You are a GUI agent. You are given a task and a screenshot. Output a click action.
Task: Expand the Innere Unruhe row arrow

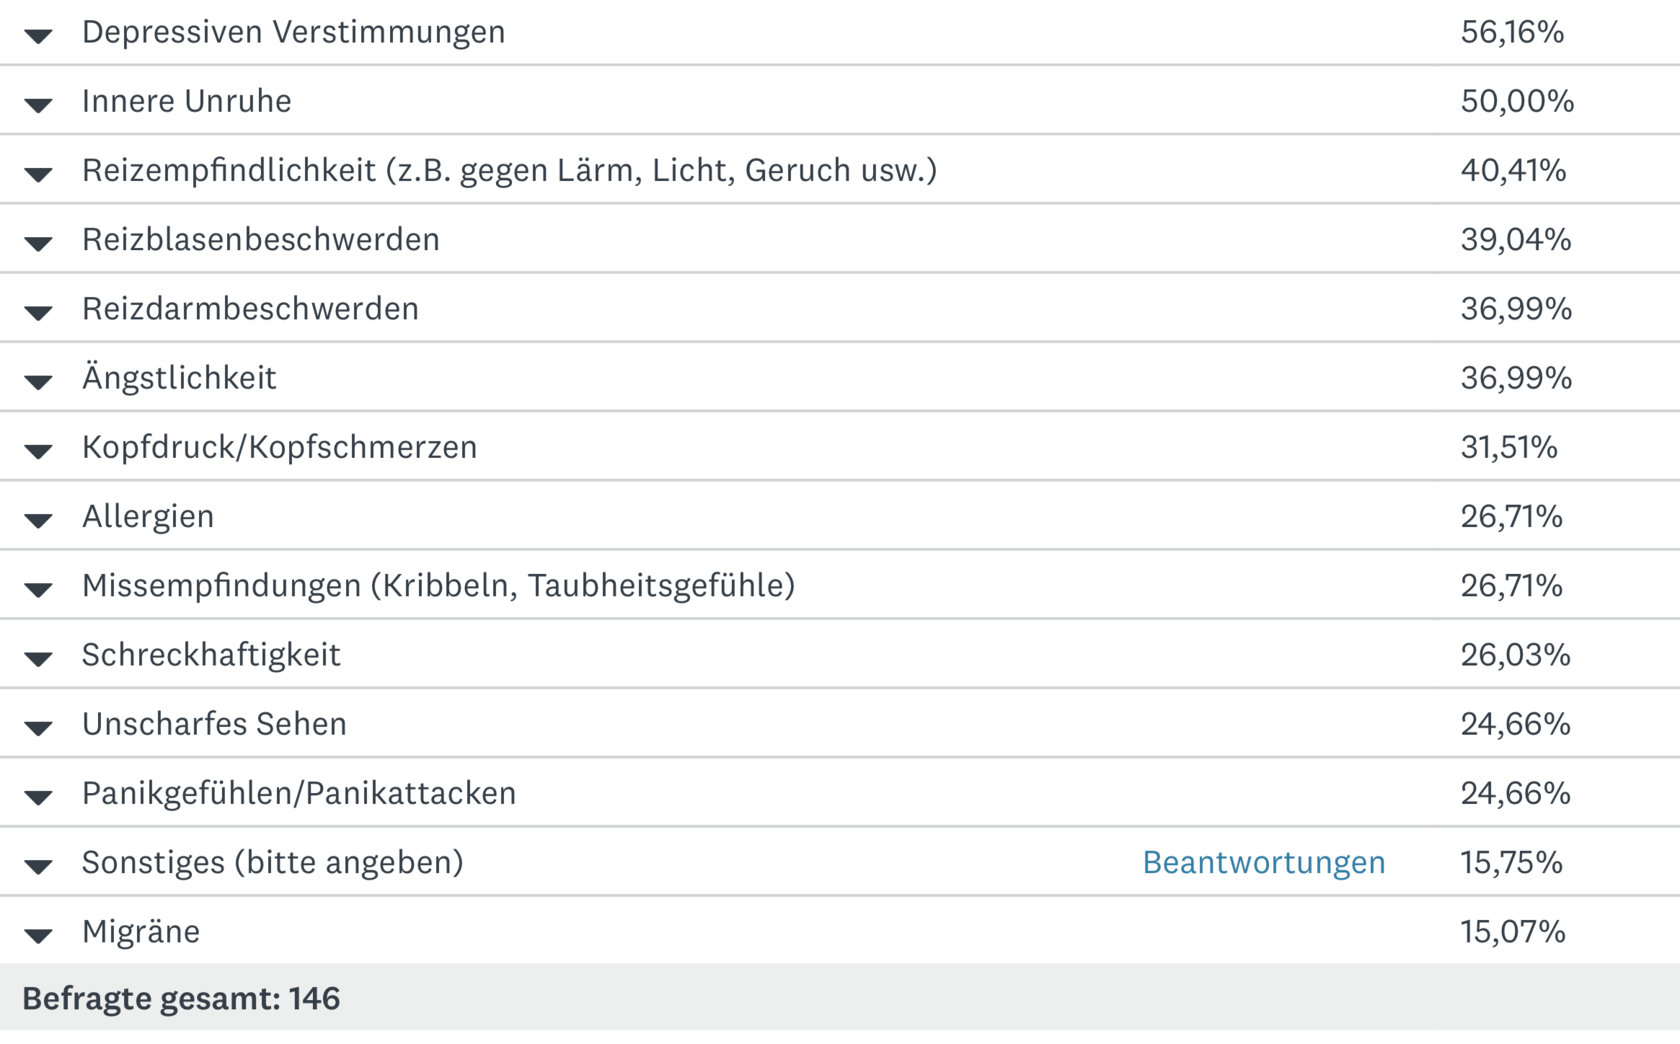[38, 105]
